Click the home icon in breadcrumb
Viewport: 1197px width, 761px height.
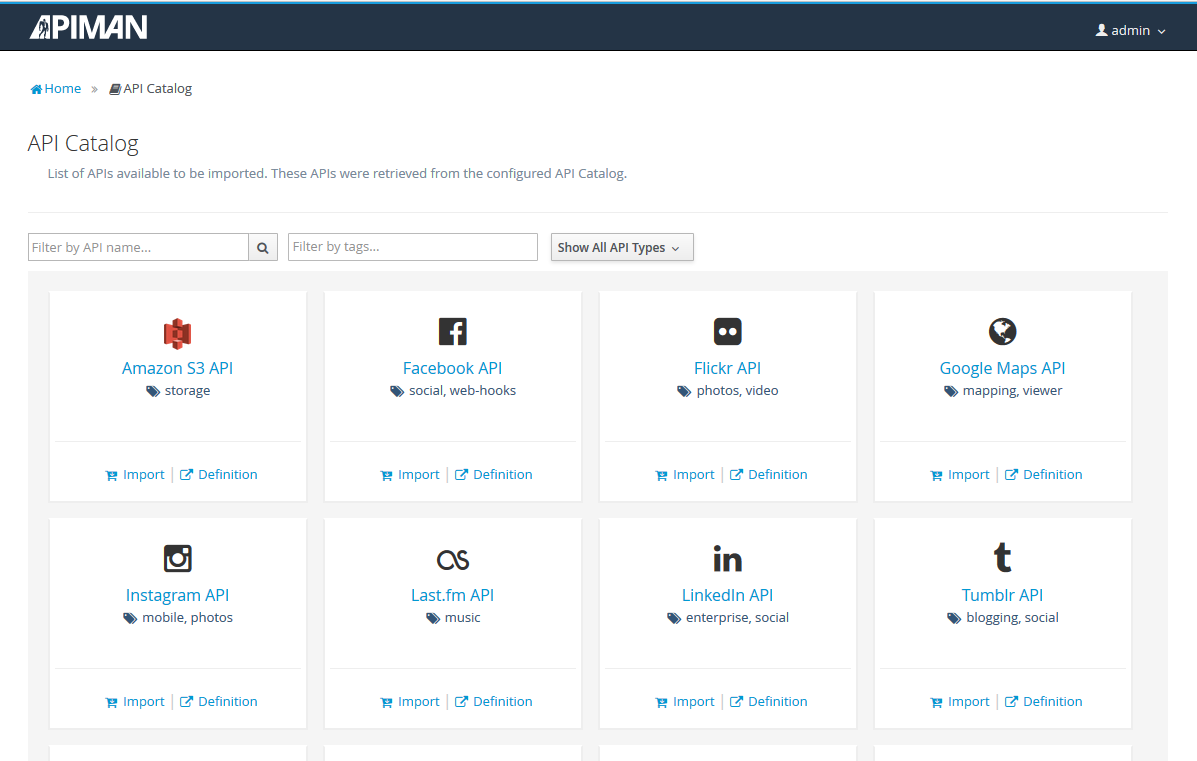[x=36, y=89]
